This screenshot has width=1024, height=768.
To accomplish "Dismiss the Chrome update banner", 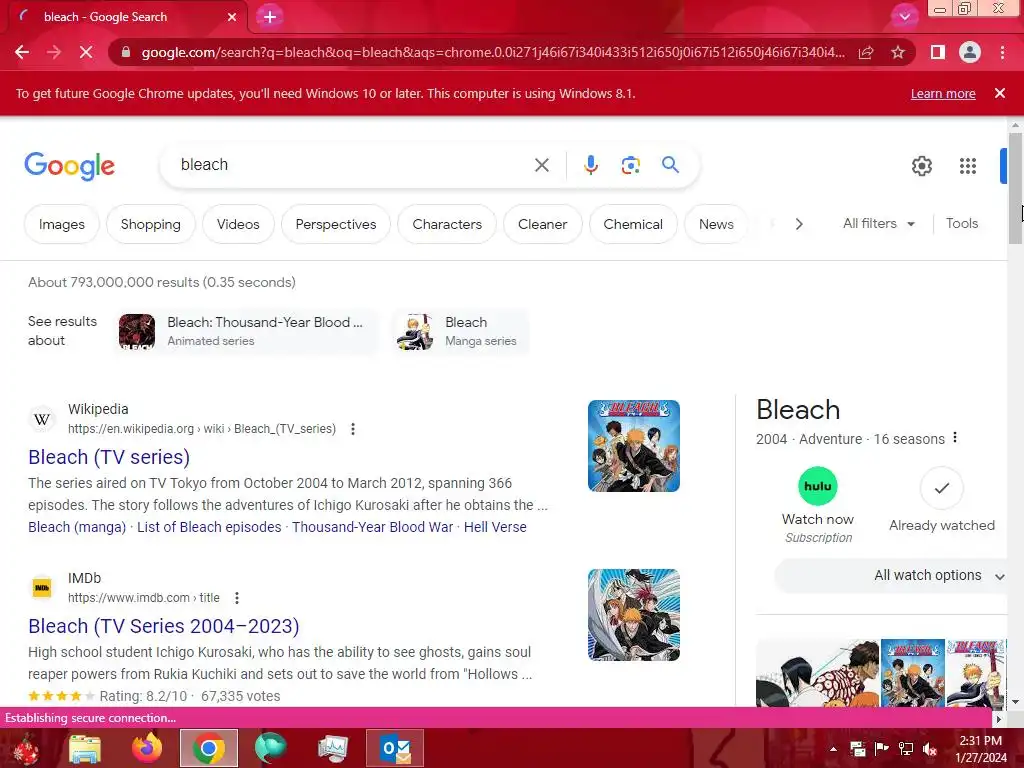I will [x=999, y=93].
